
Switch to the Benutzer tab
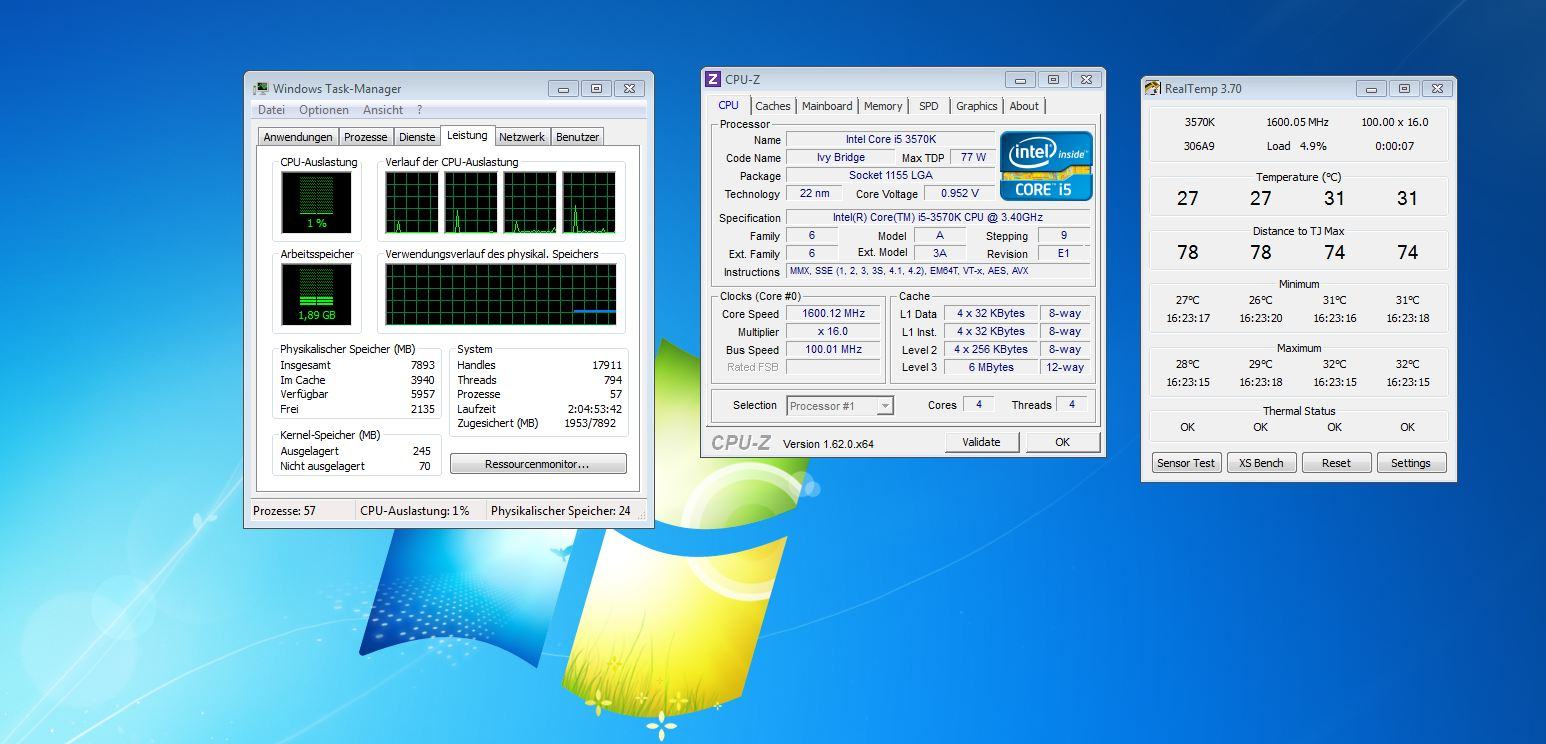tap(577, 137)
